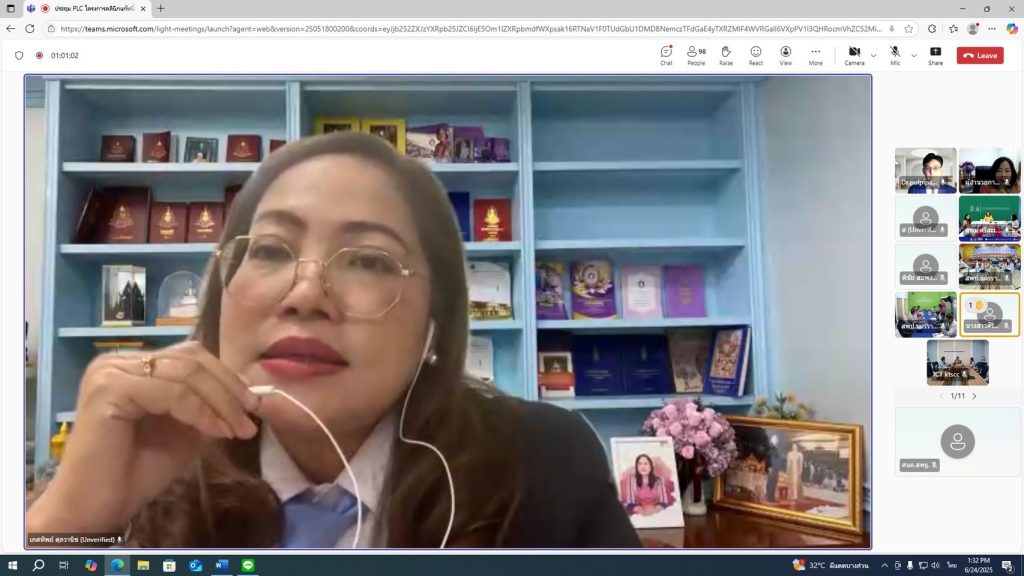Raise your hand in the meeting
The width and height of the screenshot is (1024, 576).
pyautogui.click(x=726, y=55)
